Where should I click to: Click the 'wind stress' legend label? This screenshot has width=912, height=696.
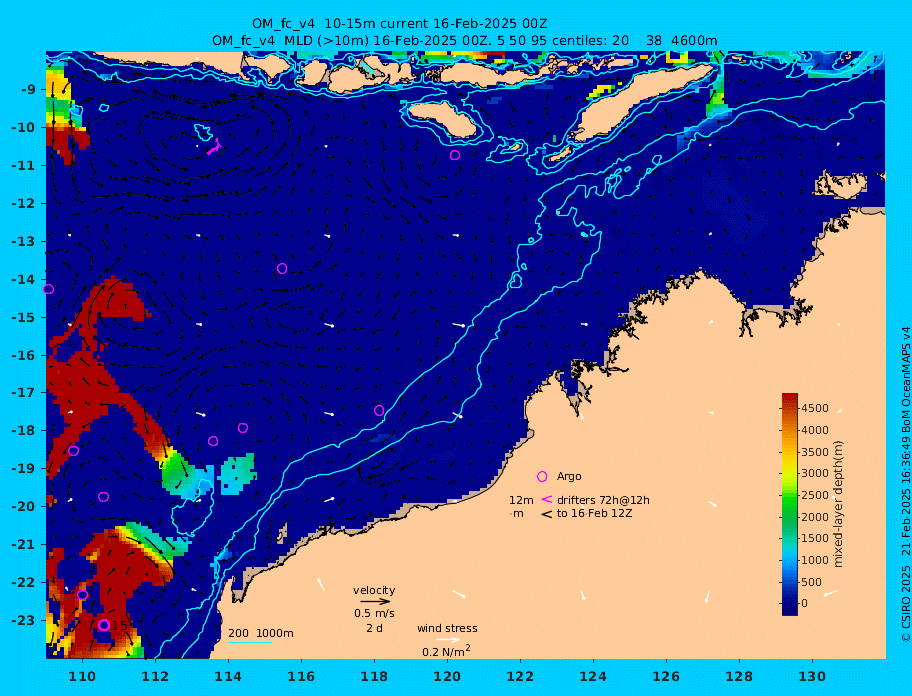[447, 629]
